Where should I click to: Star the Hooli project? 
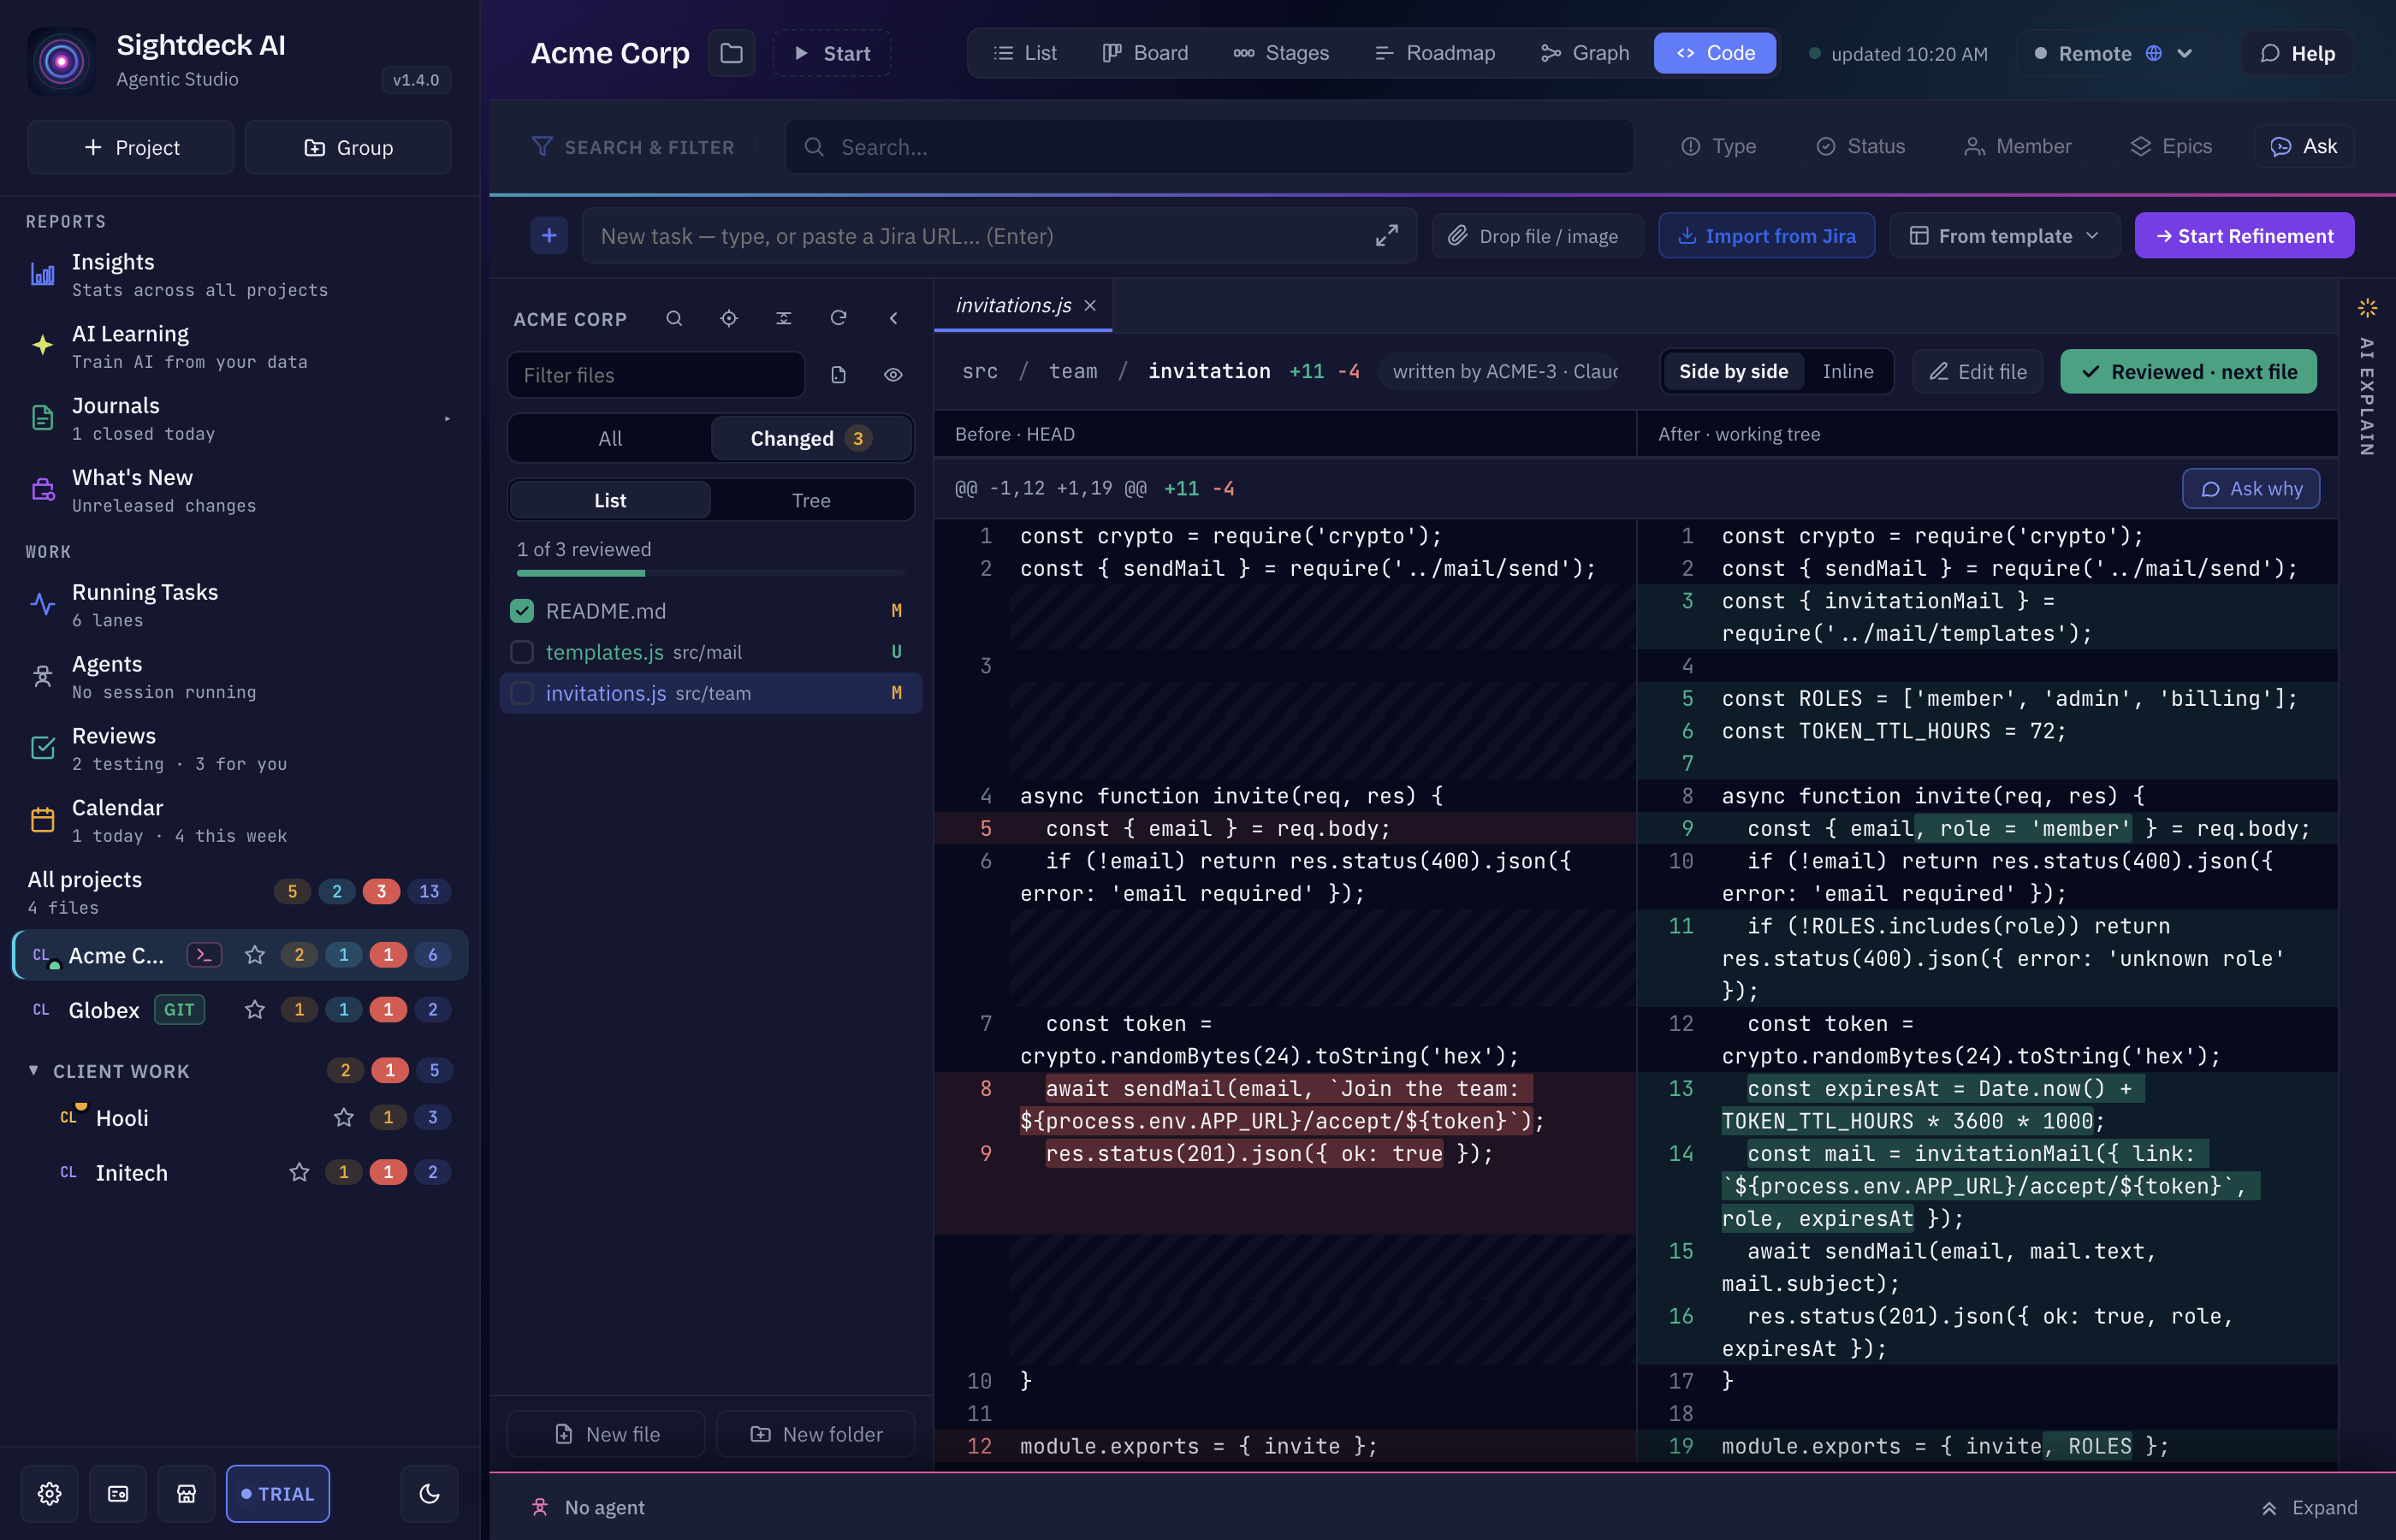pos(344,1118)
